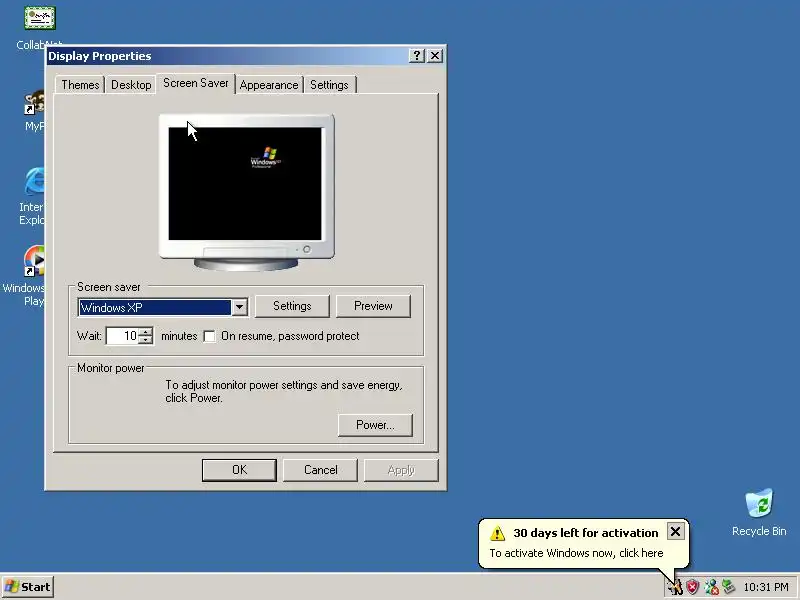Viewport: 800px width, 600px height.
Task: Switch to the Desktop tab
Action: pos(131,85)
